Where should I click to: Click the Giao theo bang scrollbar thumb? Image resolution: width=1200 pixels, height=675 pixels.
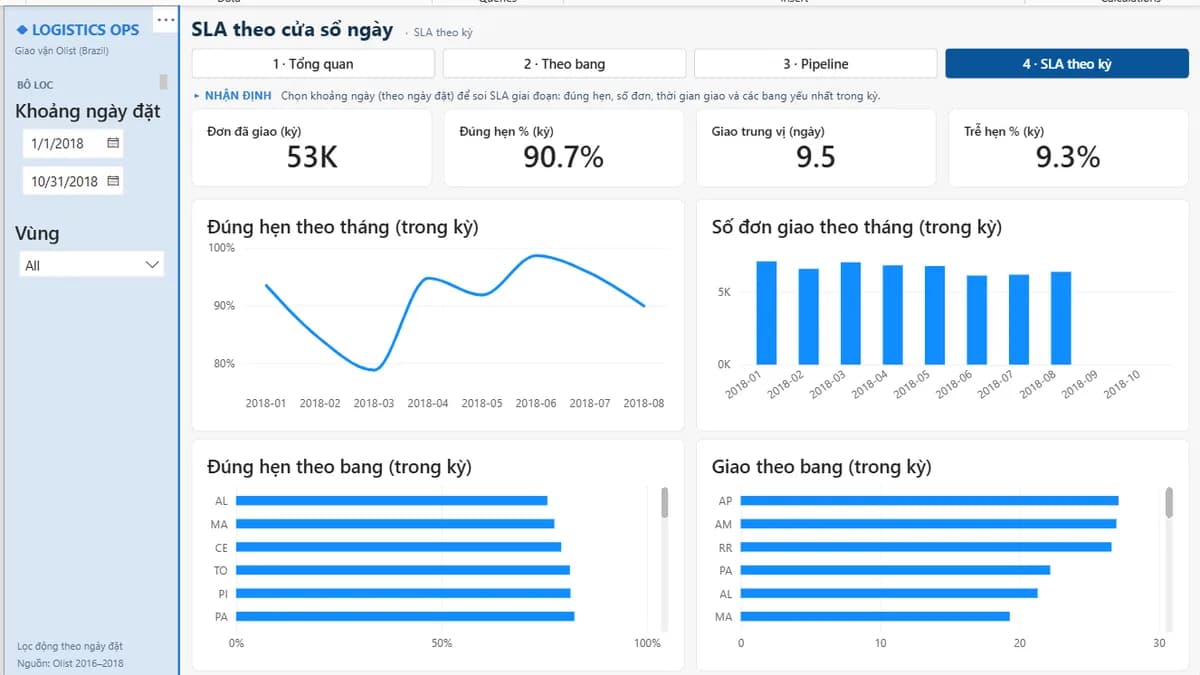click(1169, 503)
